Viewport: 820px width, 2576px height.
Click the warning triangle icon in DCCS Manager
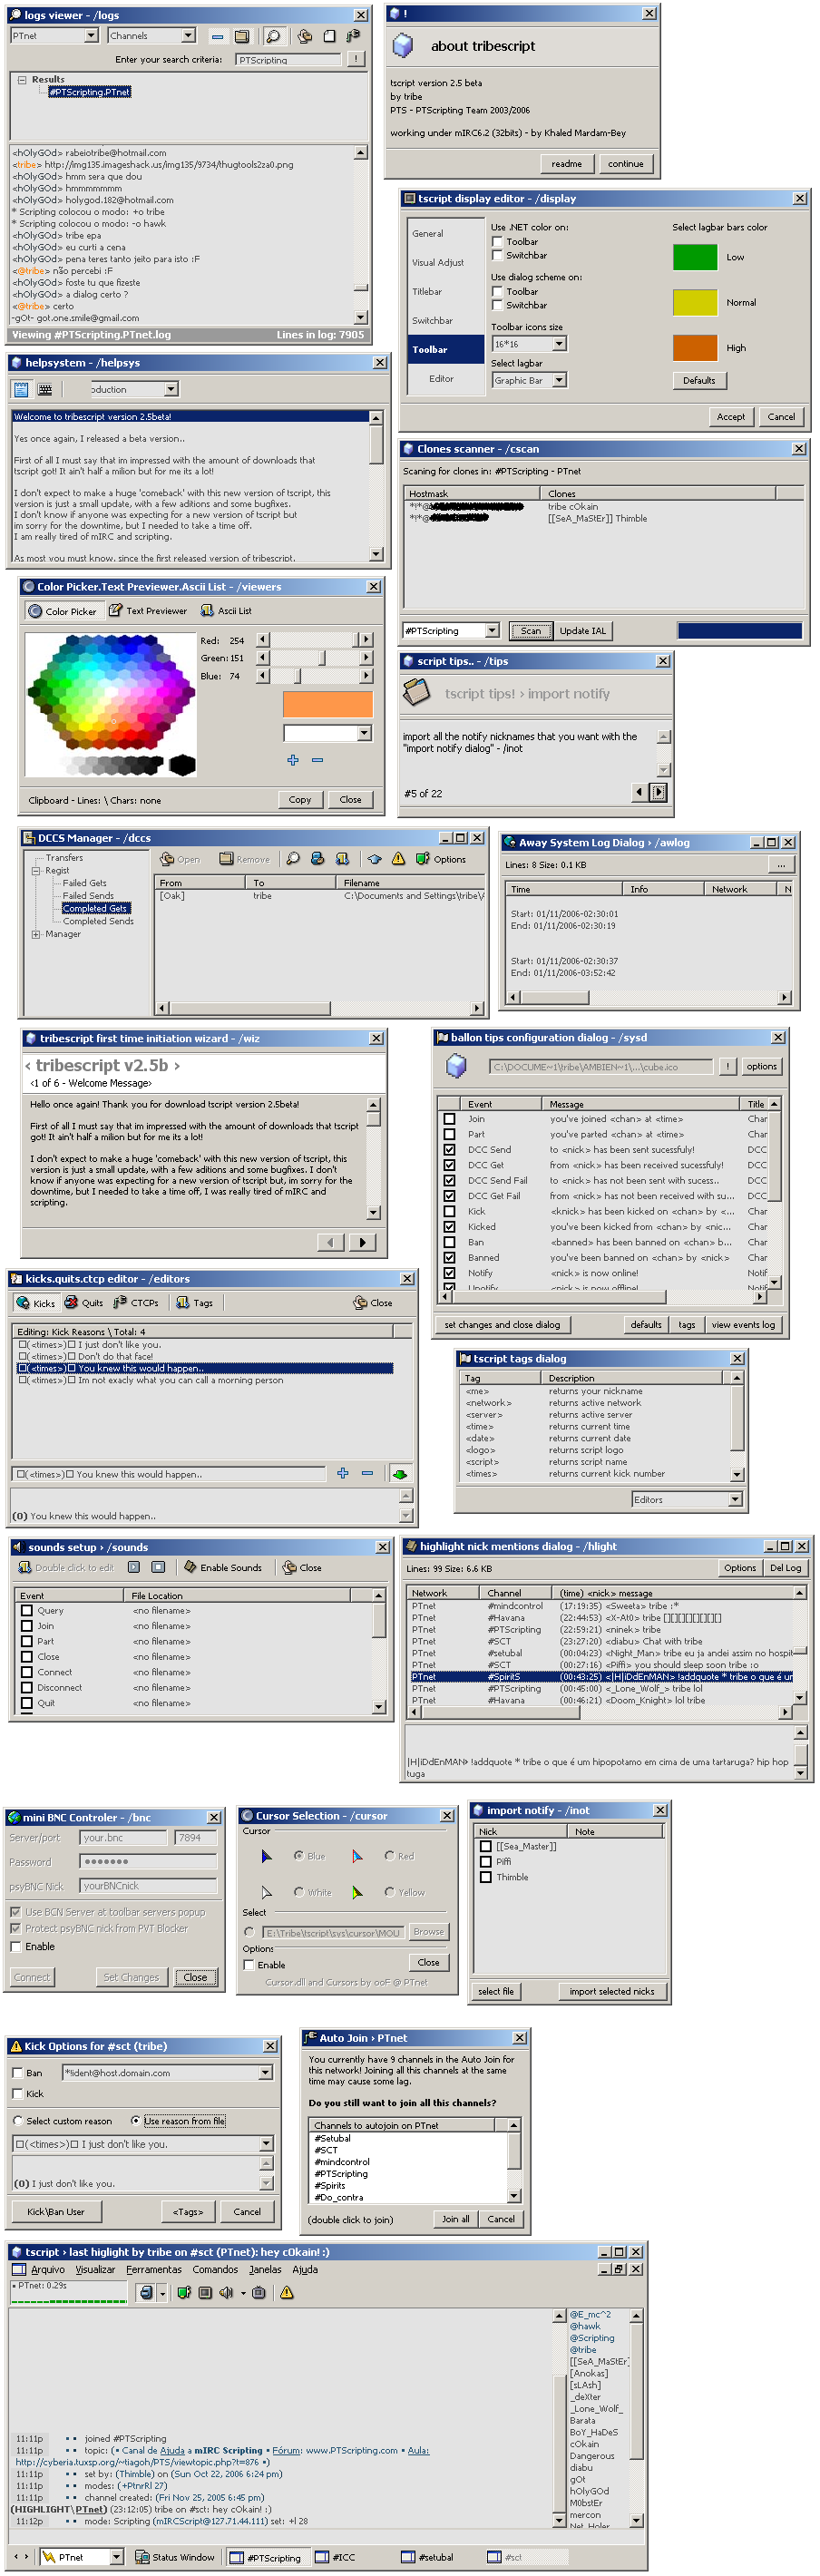(398, 858)
